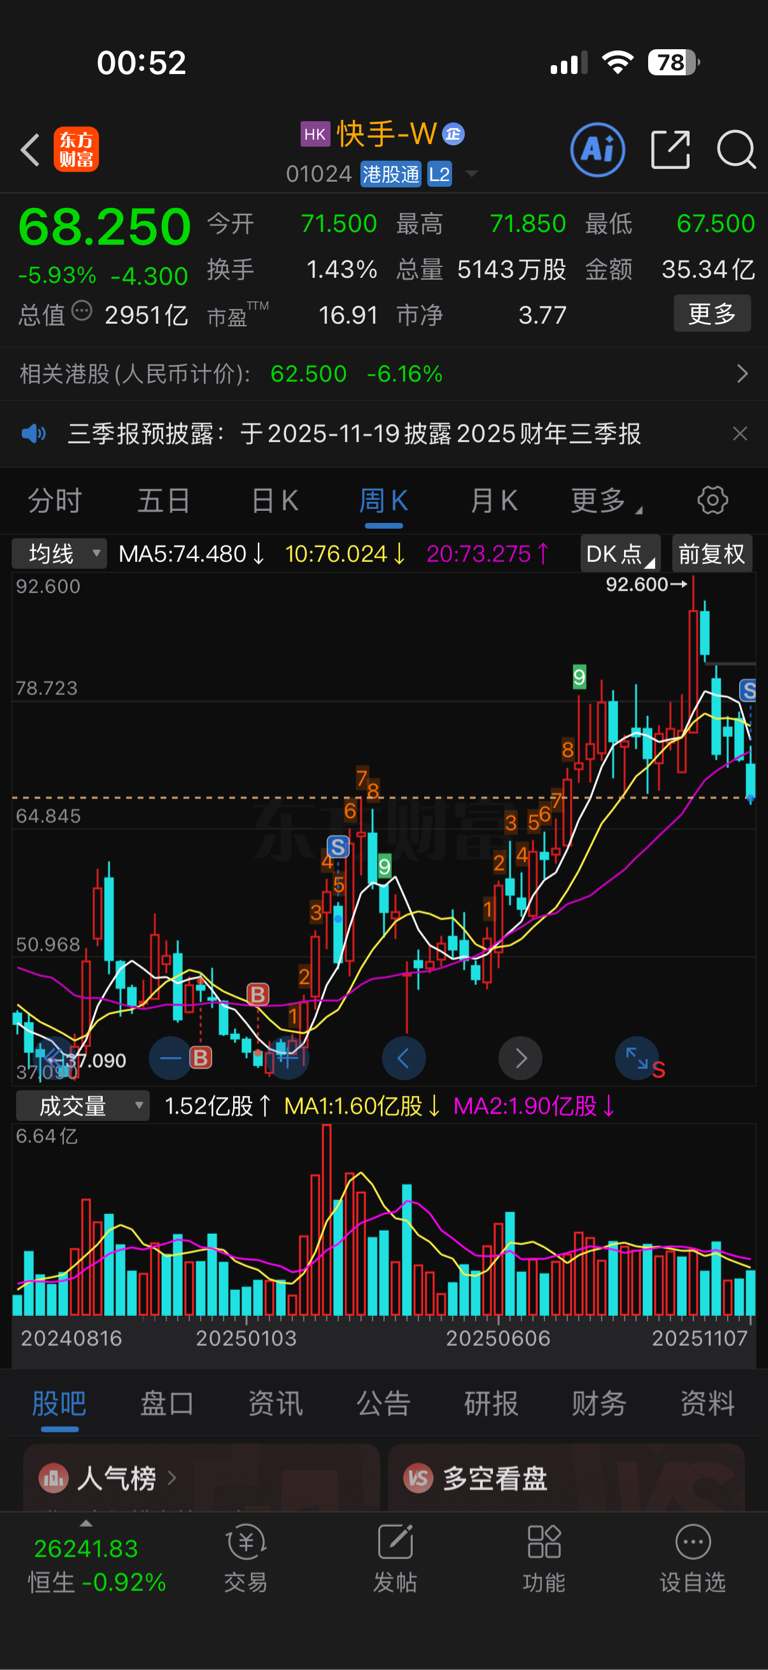Switch to the 资讯 tab
The height and width of the screenshot is (1670, 768).
[275, 1404]
